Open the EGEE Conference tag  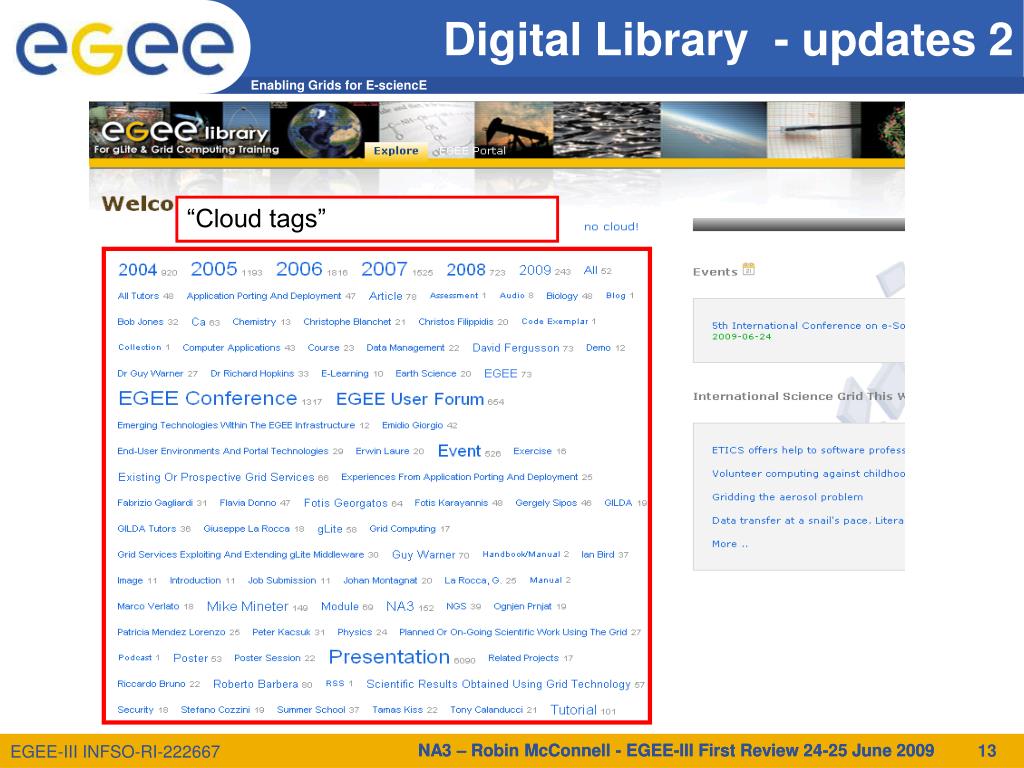coord(208,398)
